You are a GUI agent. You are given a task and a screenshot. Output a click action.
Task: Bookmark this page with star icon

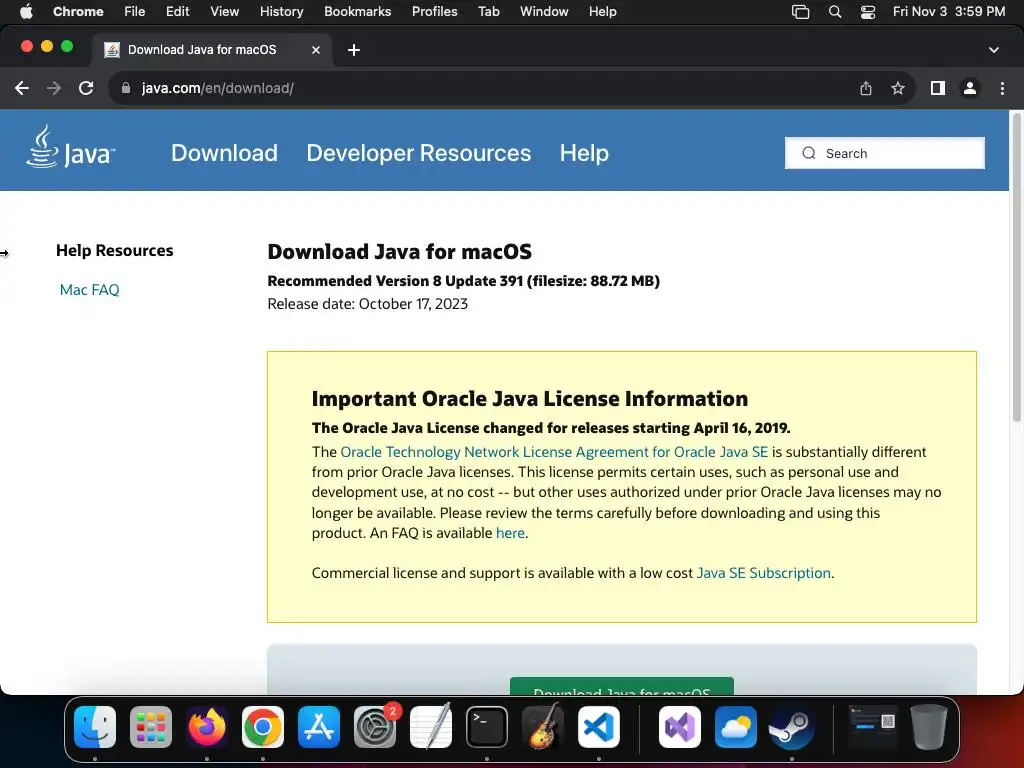[898, 88]
